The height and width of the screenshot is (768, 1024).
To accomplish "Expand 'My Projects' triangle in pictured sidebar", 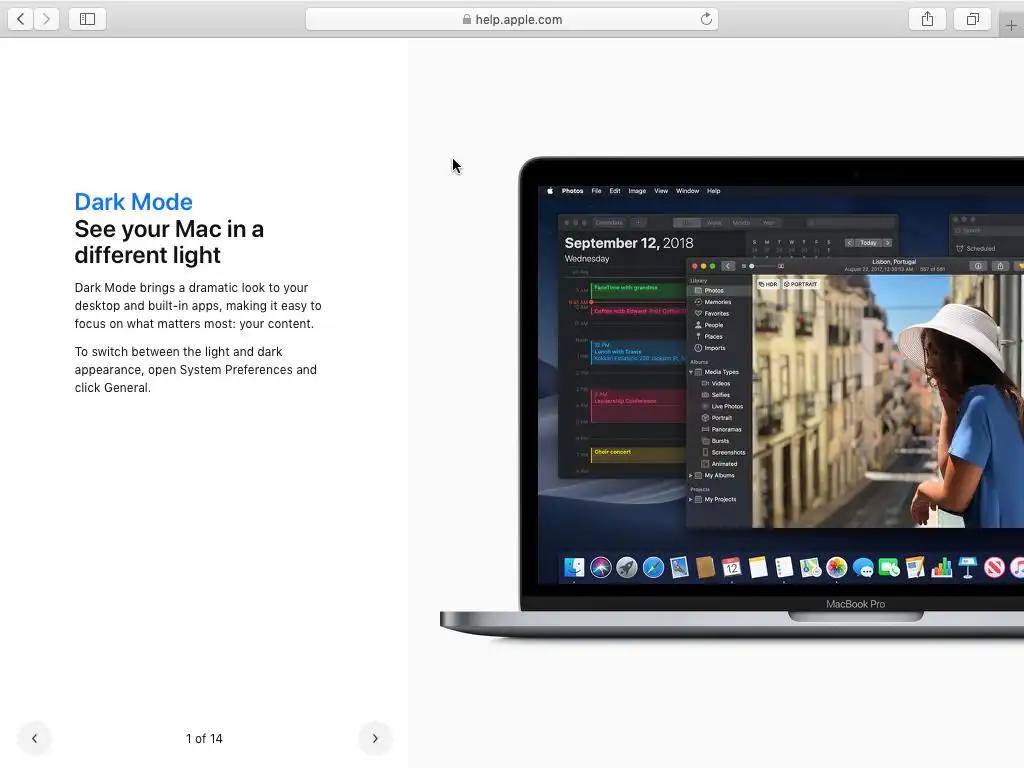I will pos(691,500).
